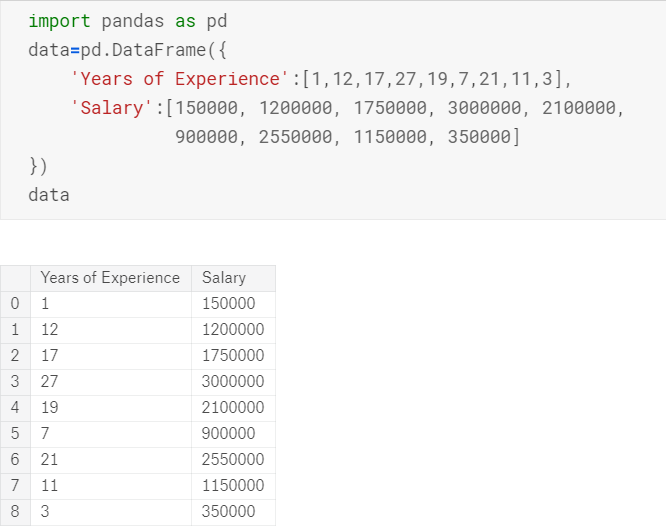The height and width of the screenshot is (527, 666).
Task: Click the 'Salary' string key in code
Action: pos(111,108)
